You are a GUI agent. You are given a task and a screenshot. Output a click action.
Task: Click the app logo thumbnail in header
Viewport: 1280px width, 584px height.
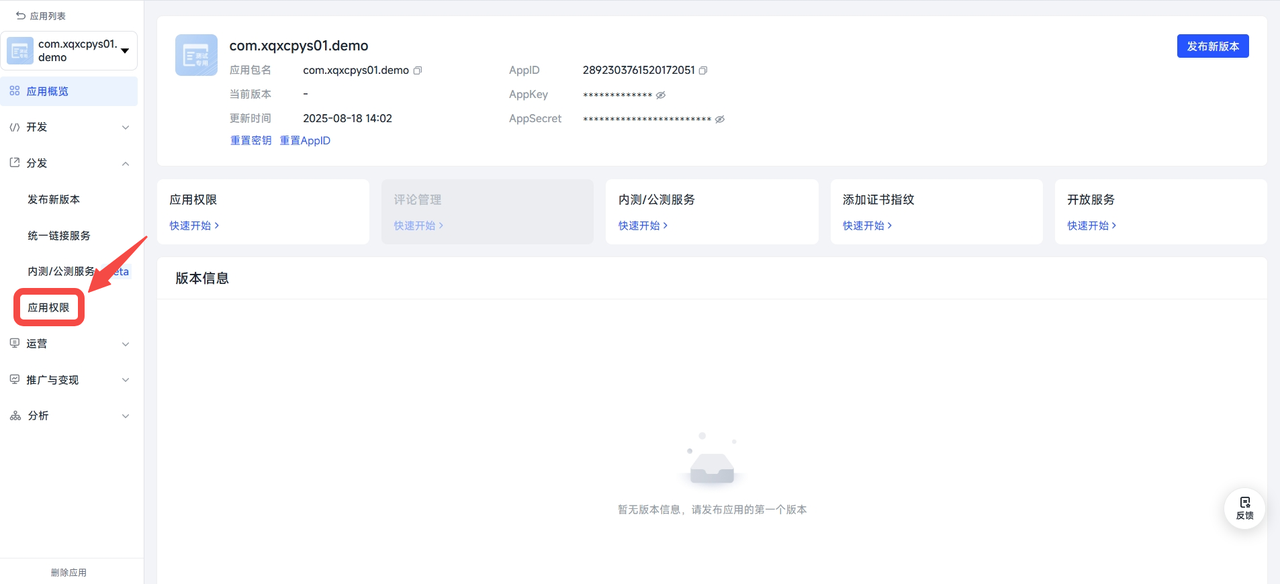(x=196, y=55)
